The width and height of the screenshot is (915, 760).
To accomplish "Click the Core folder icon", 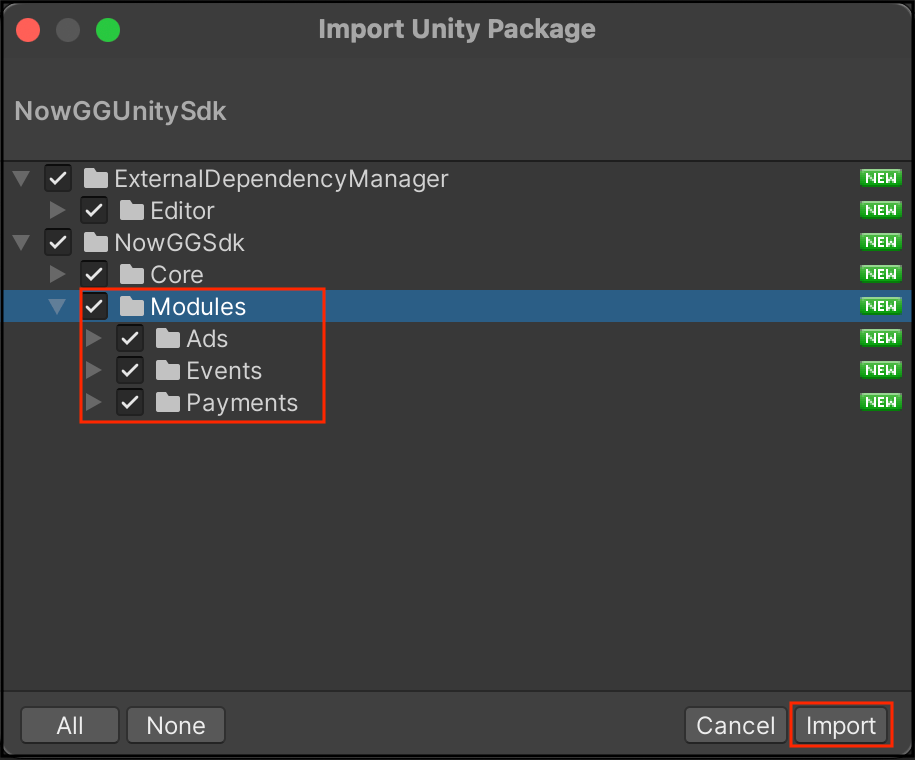I will (x=132, y=275).
